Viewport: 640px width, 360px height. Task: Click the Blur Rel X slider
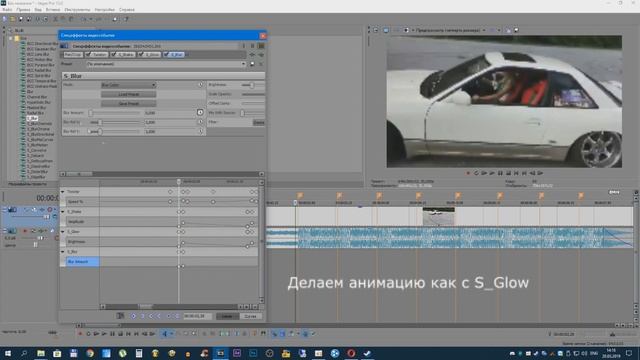coord(114,122)
